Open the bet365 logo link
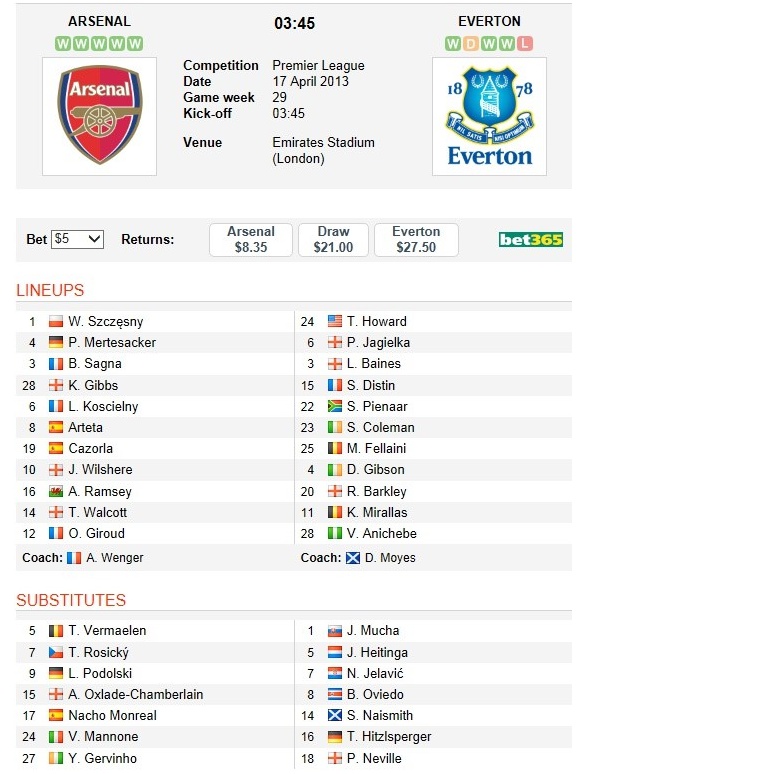 (x=531, y=239)
